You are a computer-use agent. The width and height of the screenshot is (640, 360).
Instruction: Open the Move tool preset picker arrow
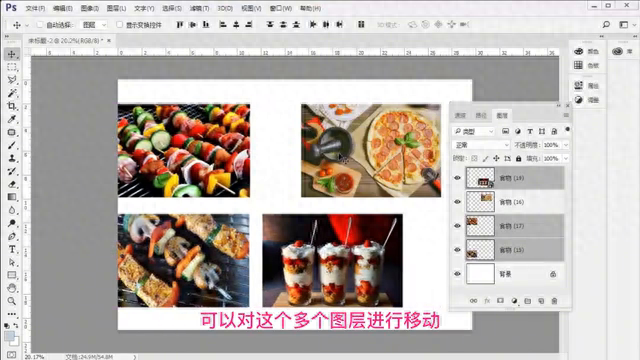coord(27,25)
